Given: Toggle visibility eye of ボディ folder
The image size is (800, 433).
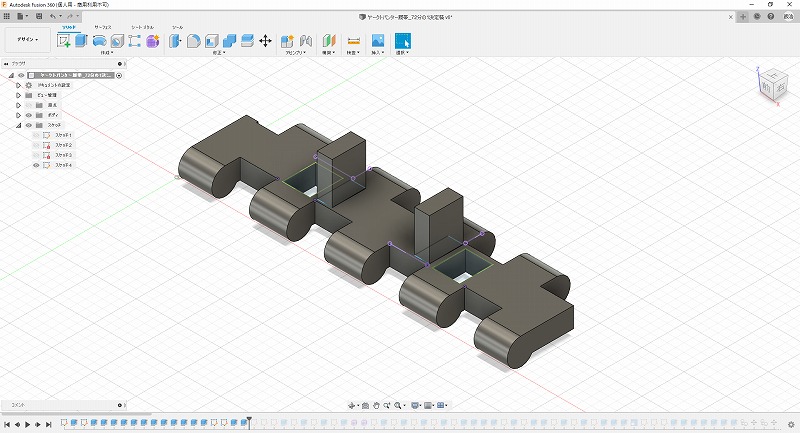Looking at the screenshot, I should 28,115.
